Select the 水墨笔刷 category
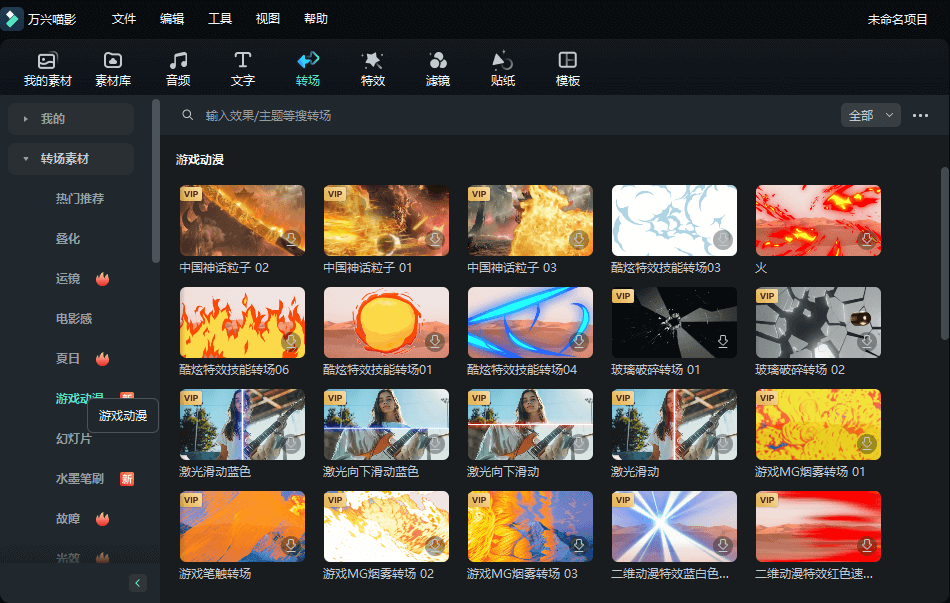The image size is (950, 603). pyautogui.click(x=80, y=479)
